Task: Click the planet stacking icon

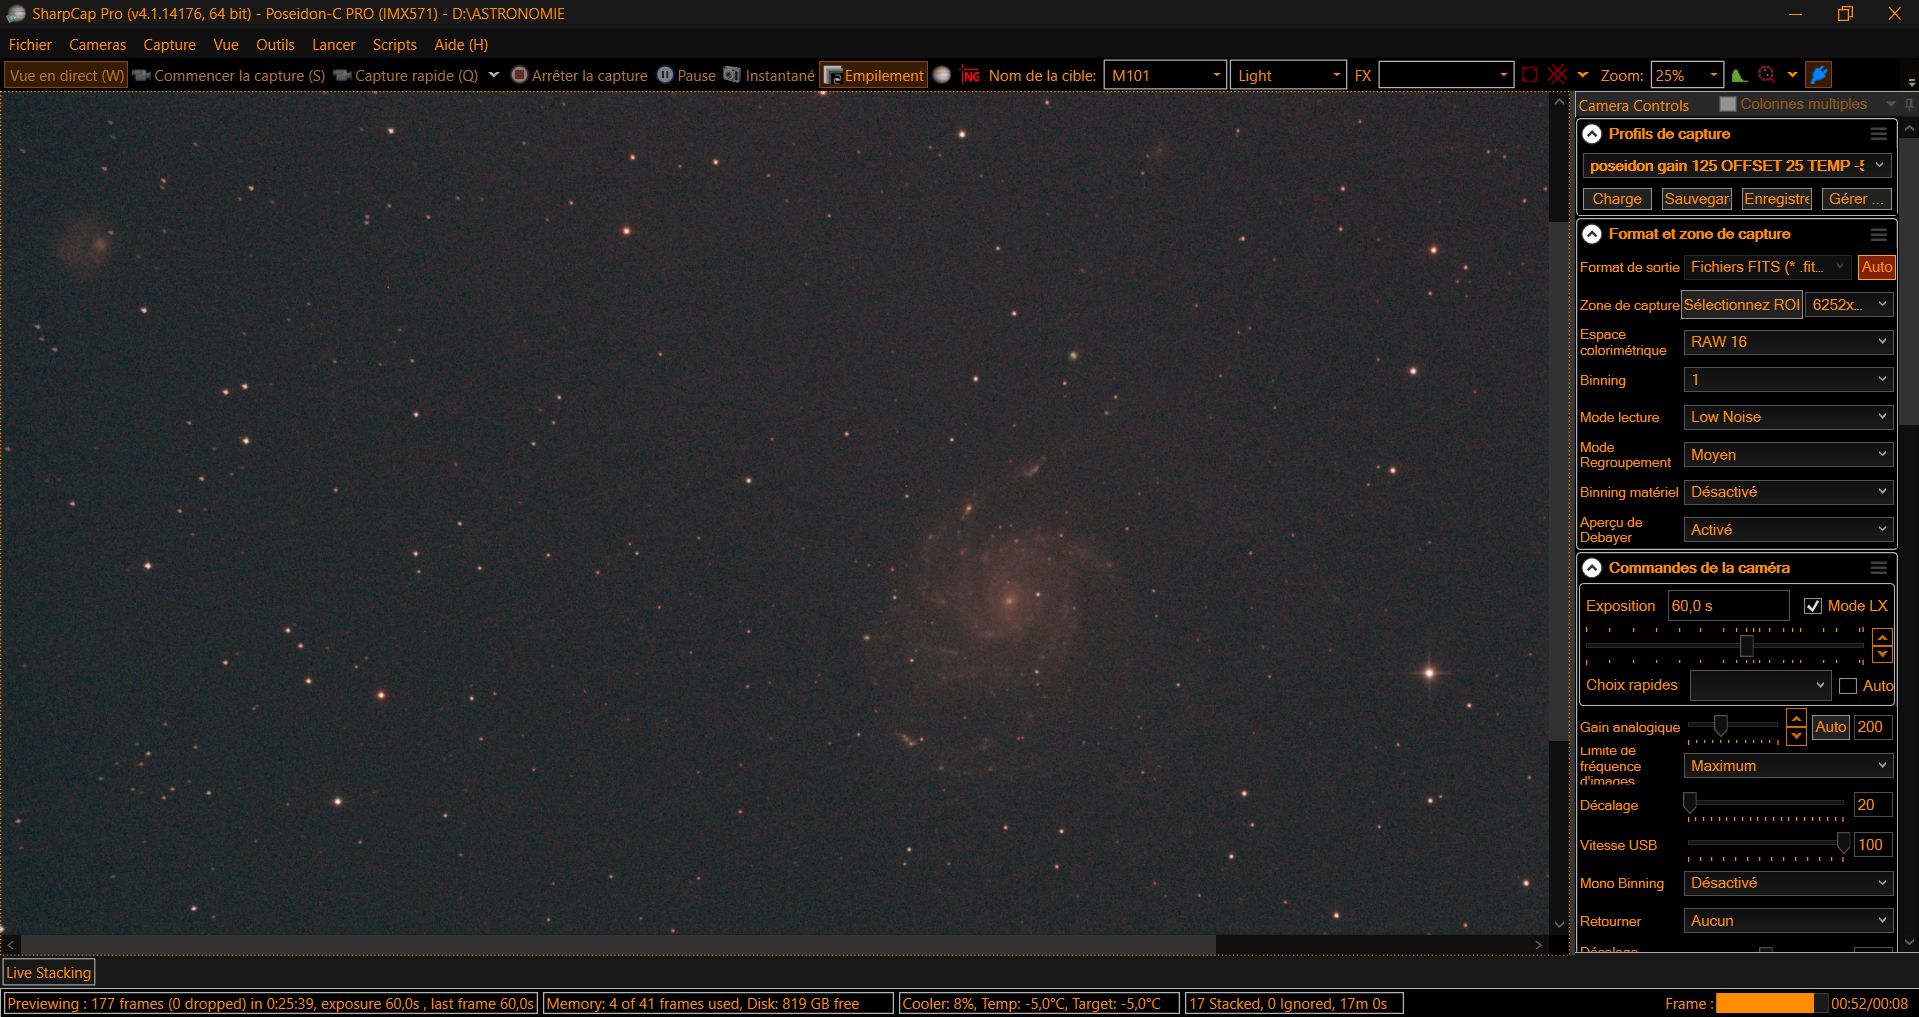Action: pyautogui.click(x=942, y=75)
